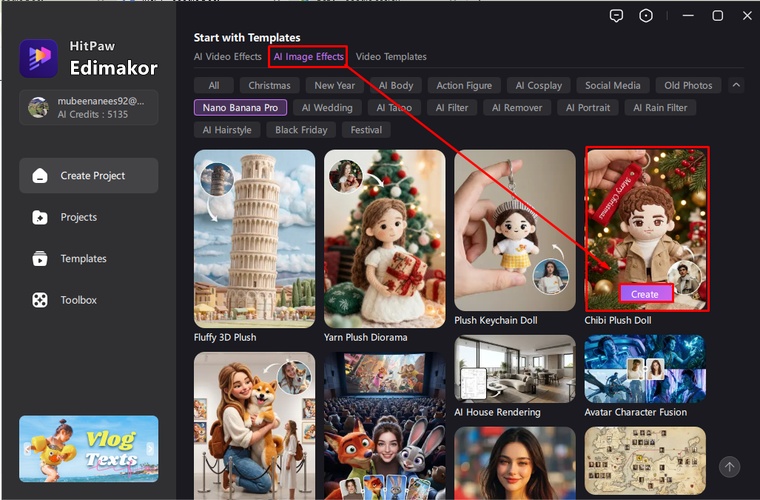Open the Projects sidebar item
The height and width of the screenshot is (500, 760).
click(x=89, y=217)
